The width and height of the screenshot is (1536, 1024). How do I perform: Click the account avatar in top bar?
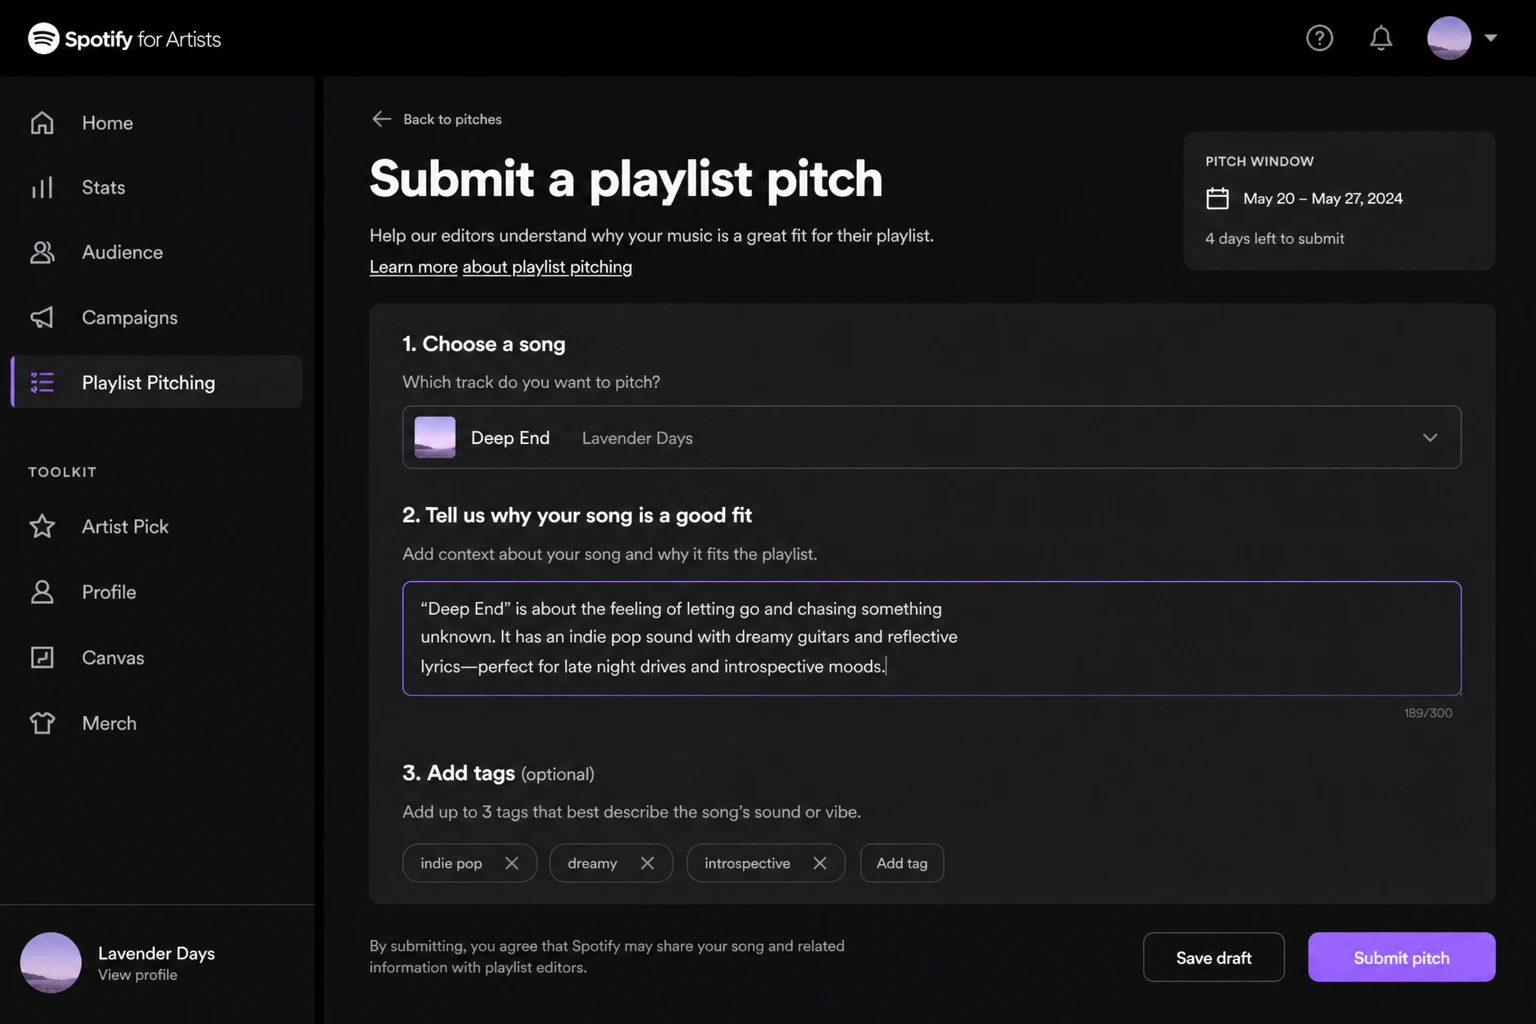coord(1449,38)
